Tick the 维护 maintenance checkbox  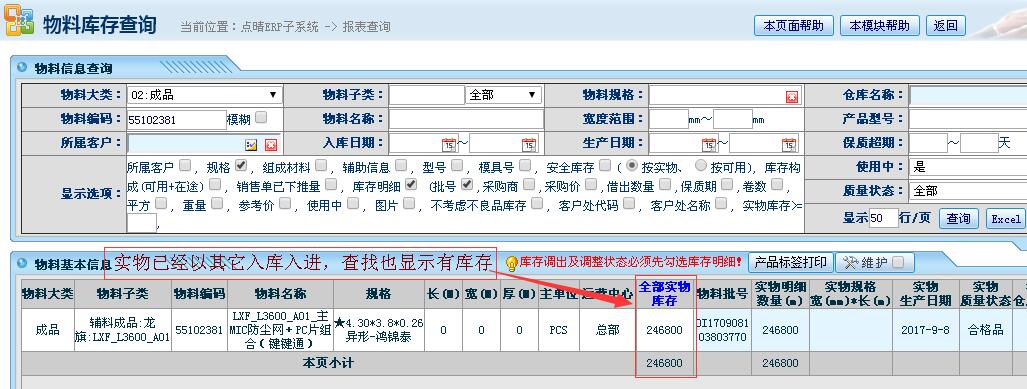897,262
